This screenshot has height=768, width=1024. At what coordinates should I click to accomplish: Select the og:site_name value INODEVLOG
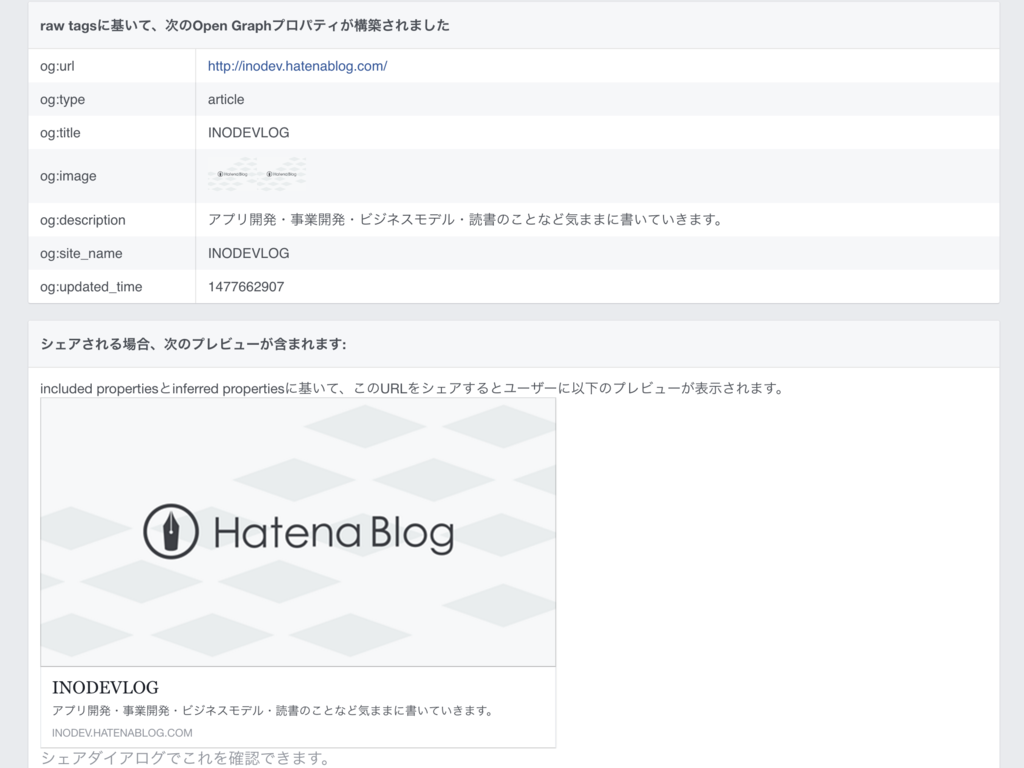[x=249, y=253]
